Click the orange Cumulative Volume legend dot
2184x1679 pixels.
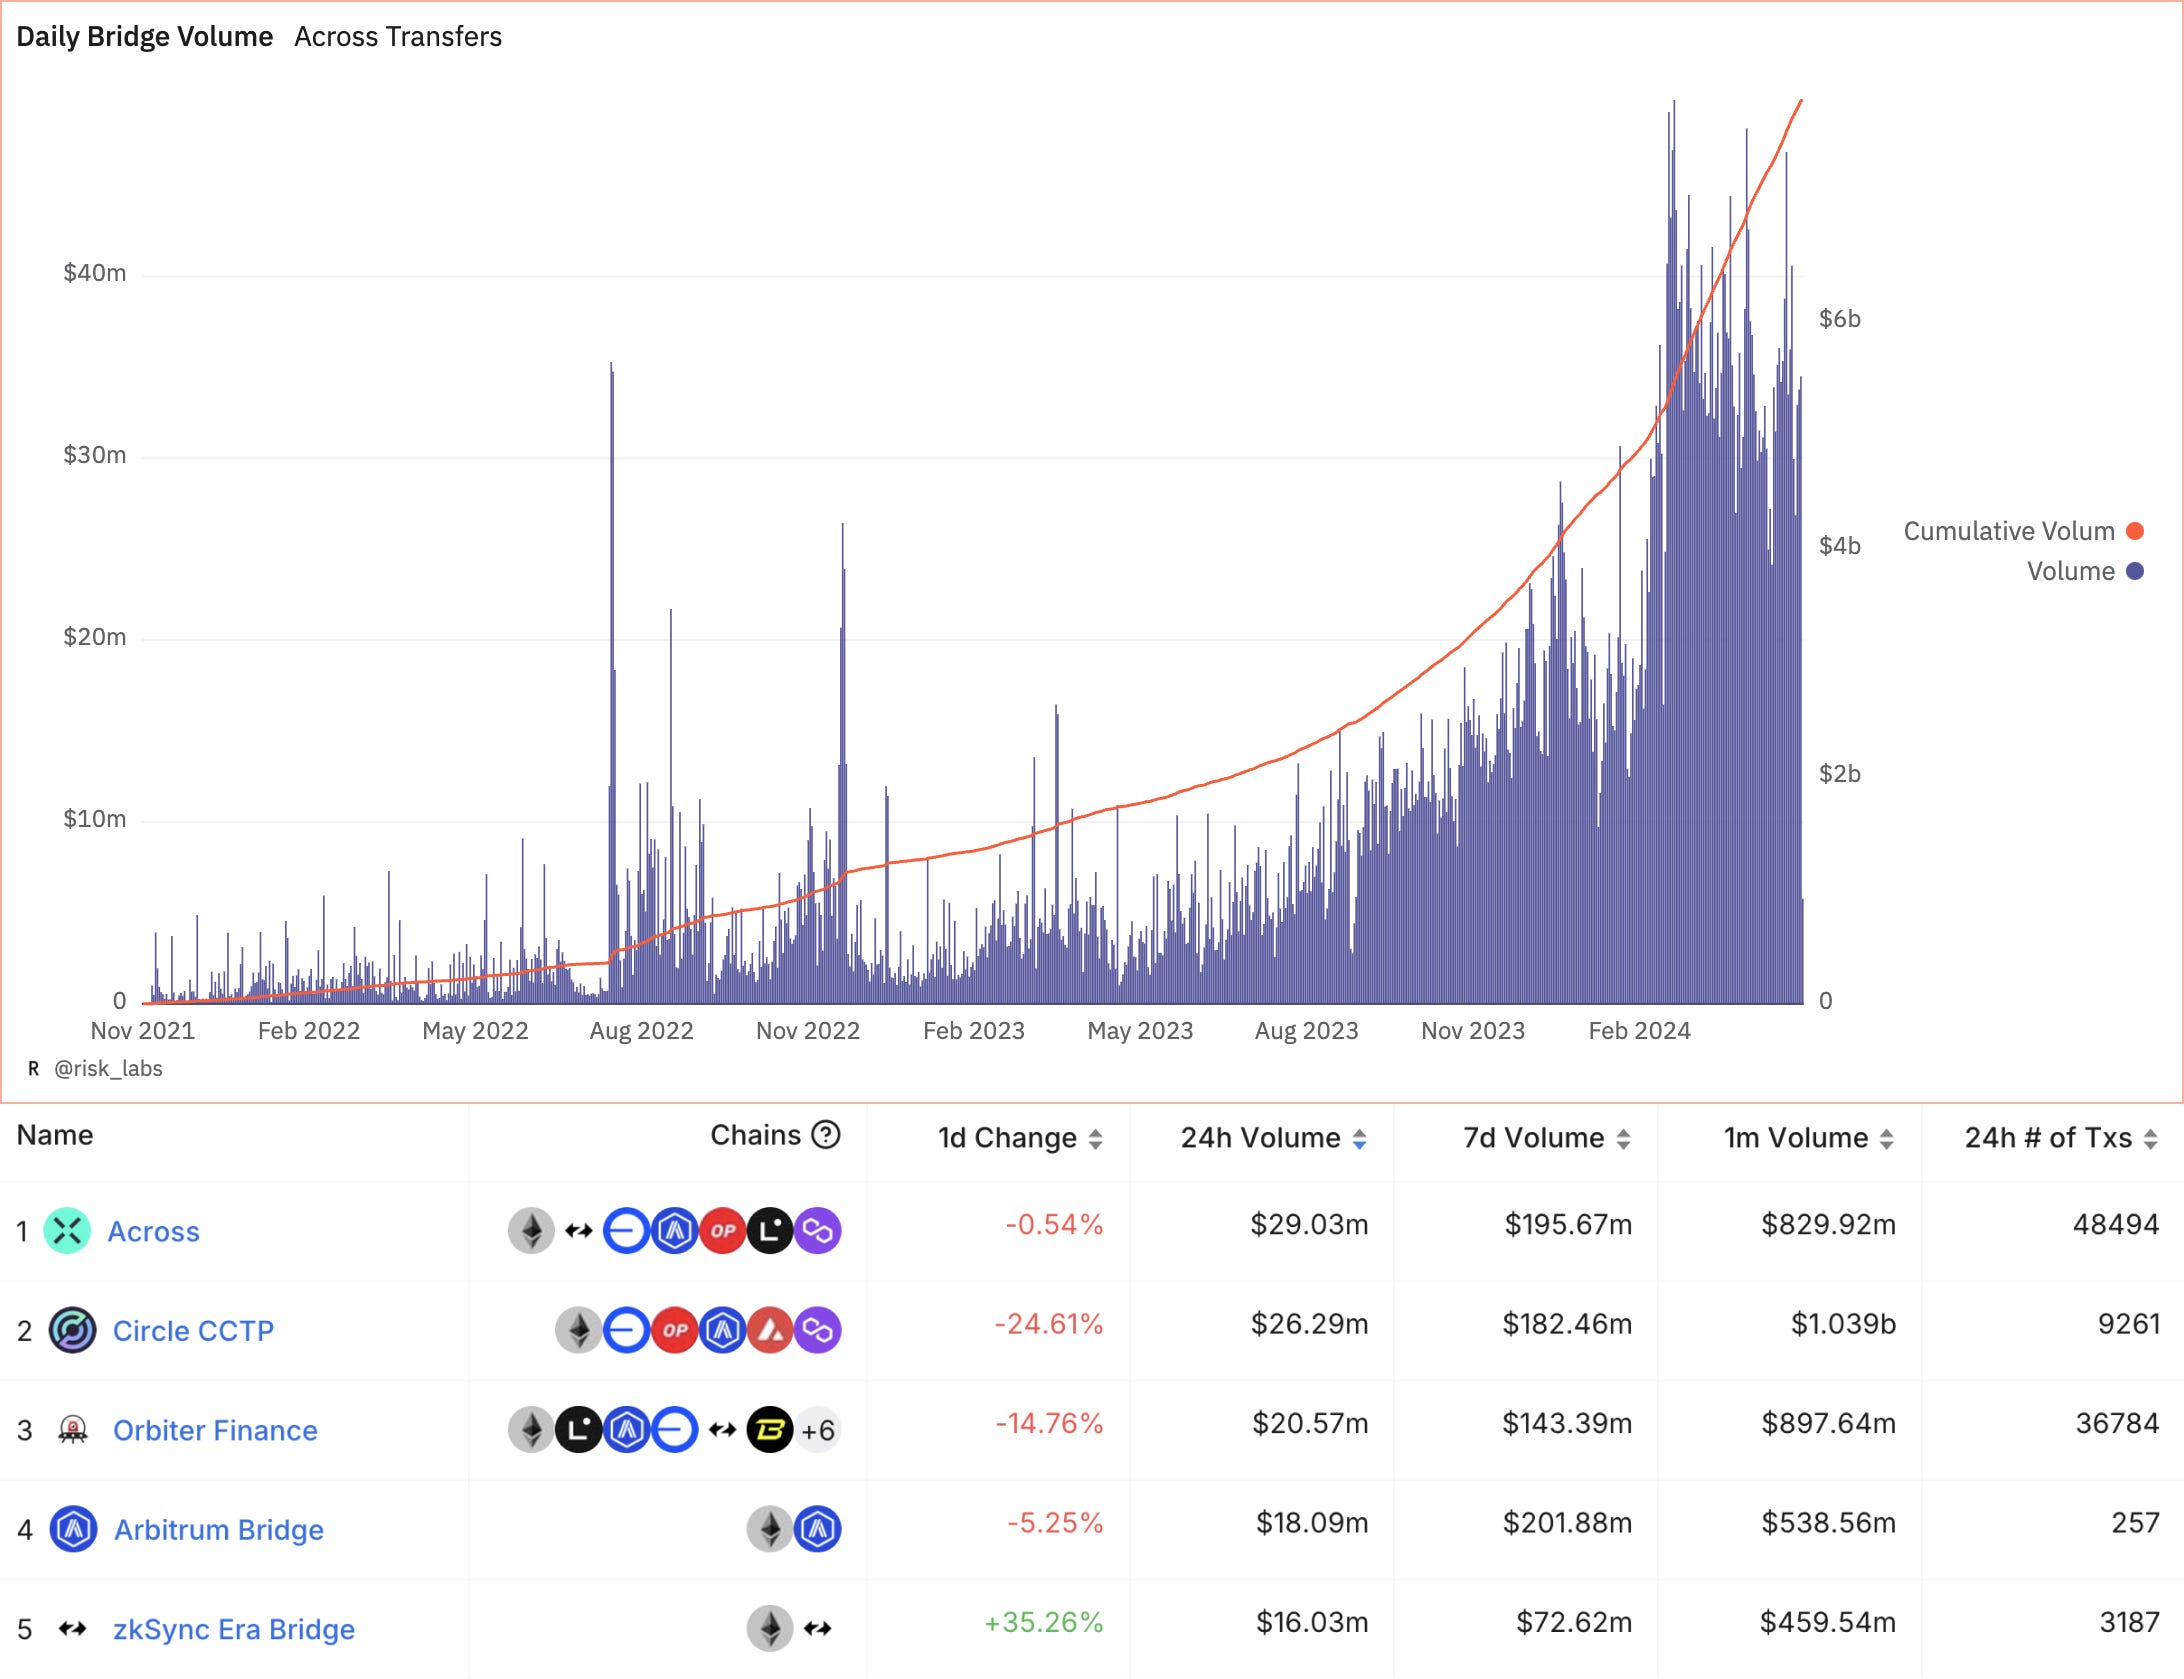click(2135, 531)
